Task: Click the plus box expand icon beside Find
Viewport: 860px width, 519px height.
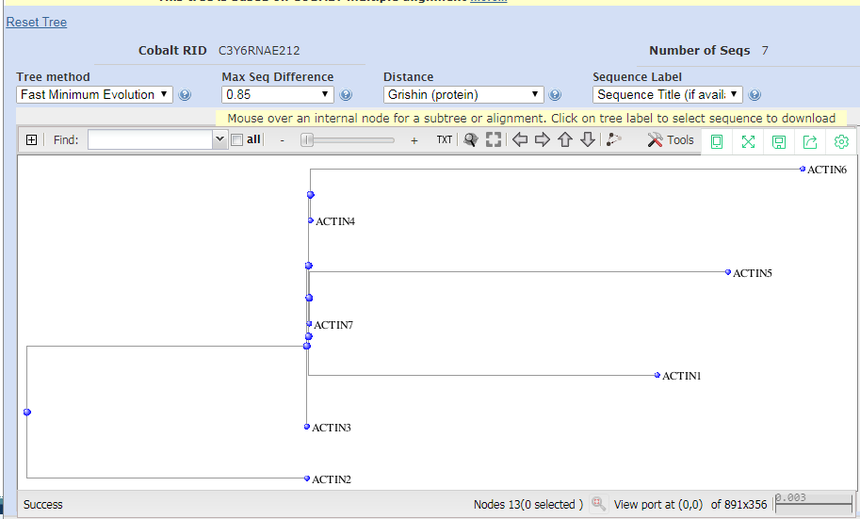Action: pos(32,141)
